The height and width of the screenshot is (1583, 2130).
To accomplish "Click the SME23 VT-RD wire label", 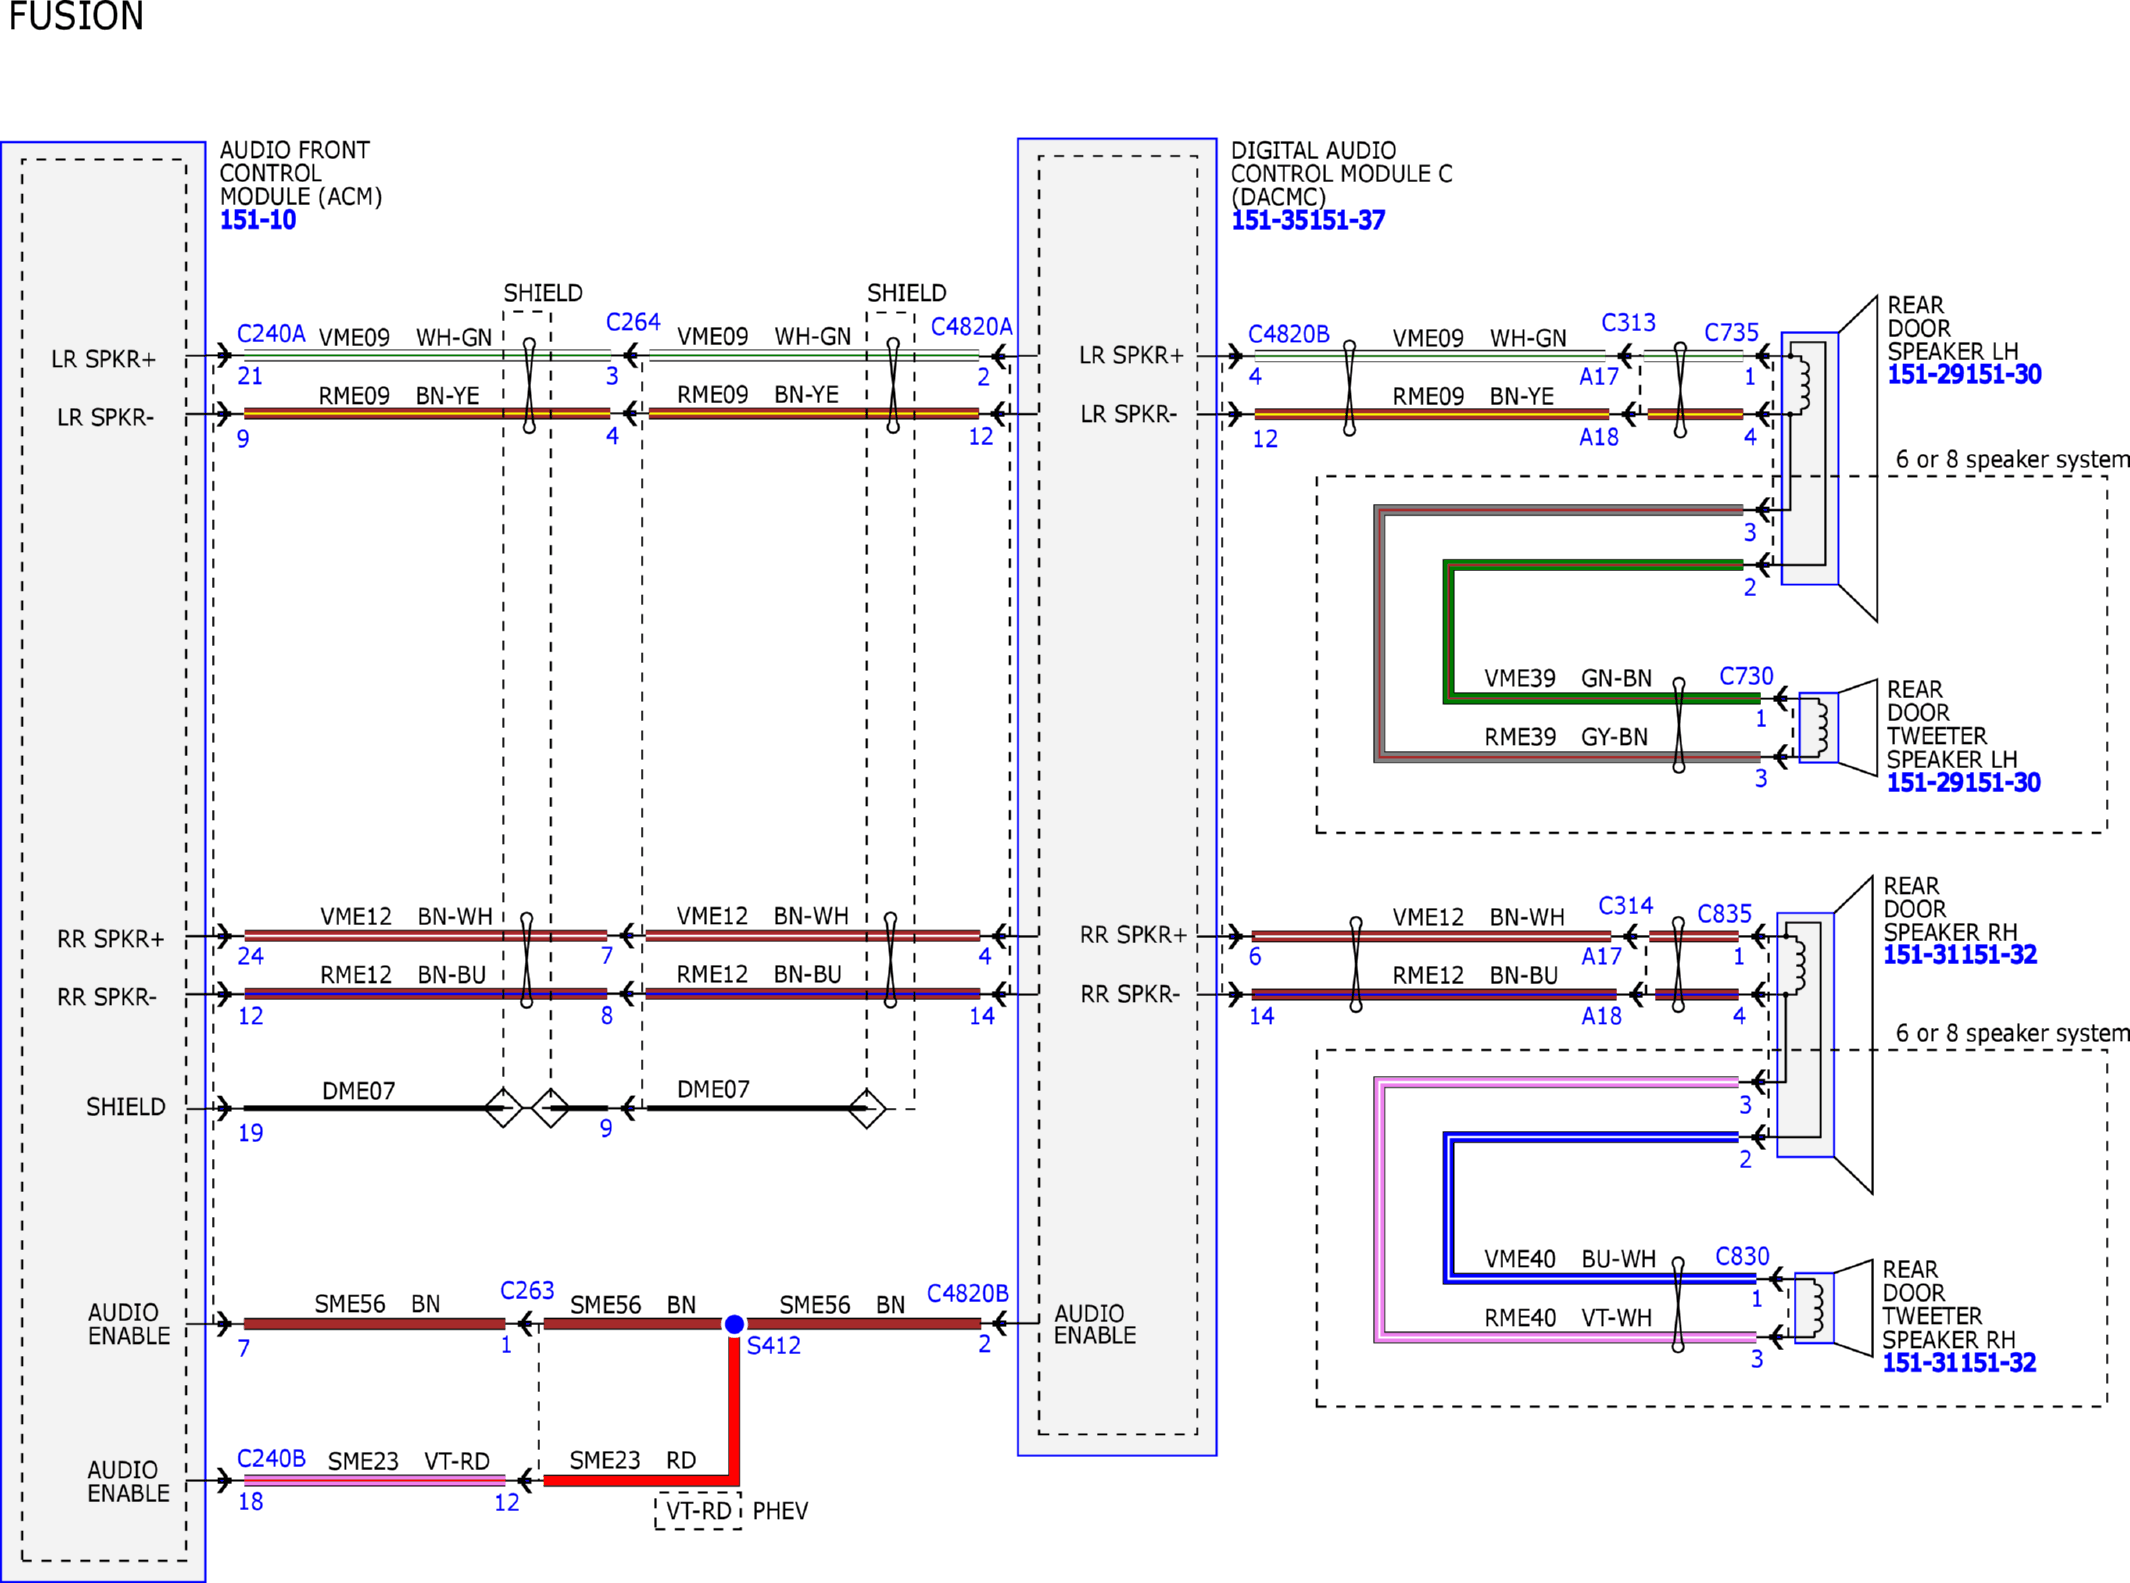I will coord(409,1461).
